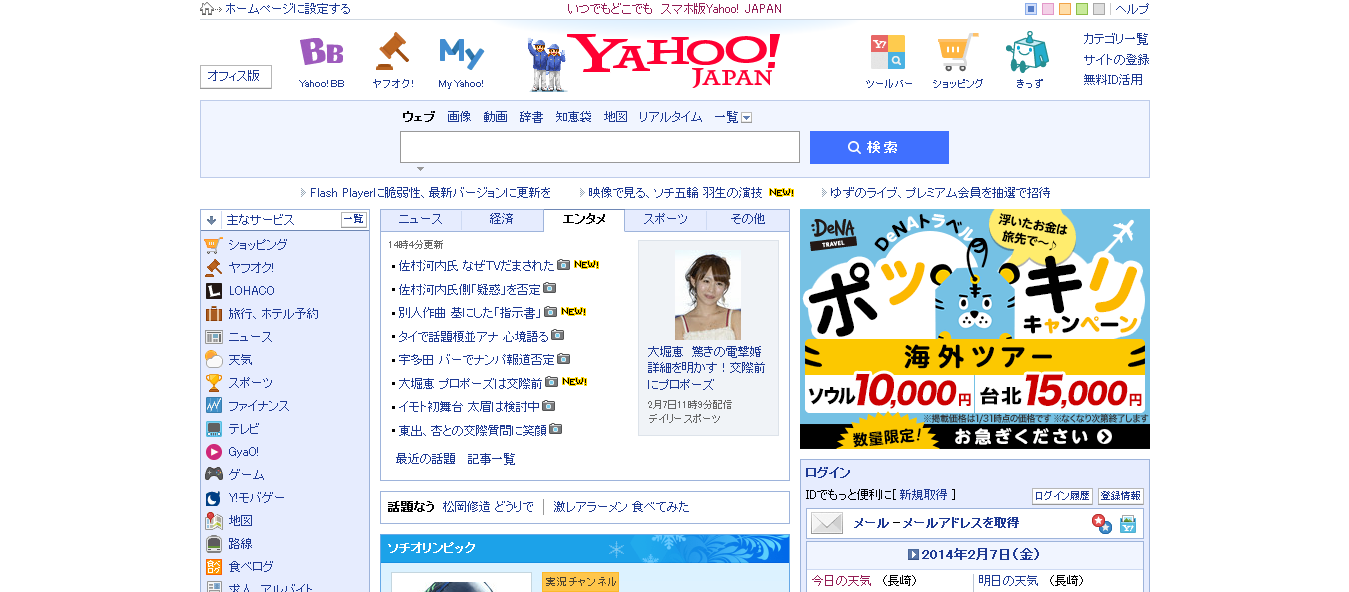Click the 検索 search button

click(879, 147)
